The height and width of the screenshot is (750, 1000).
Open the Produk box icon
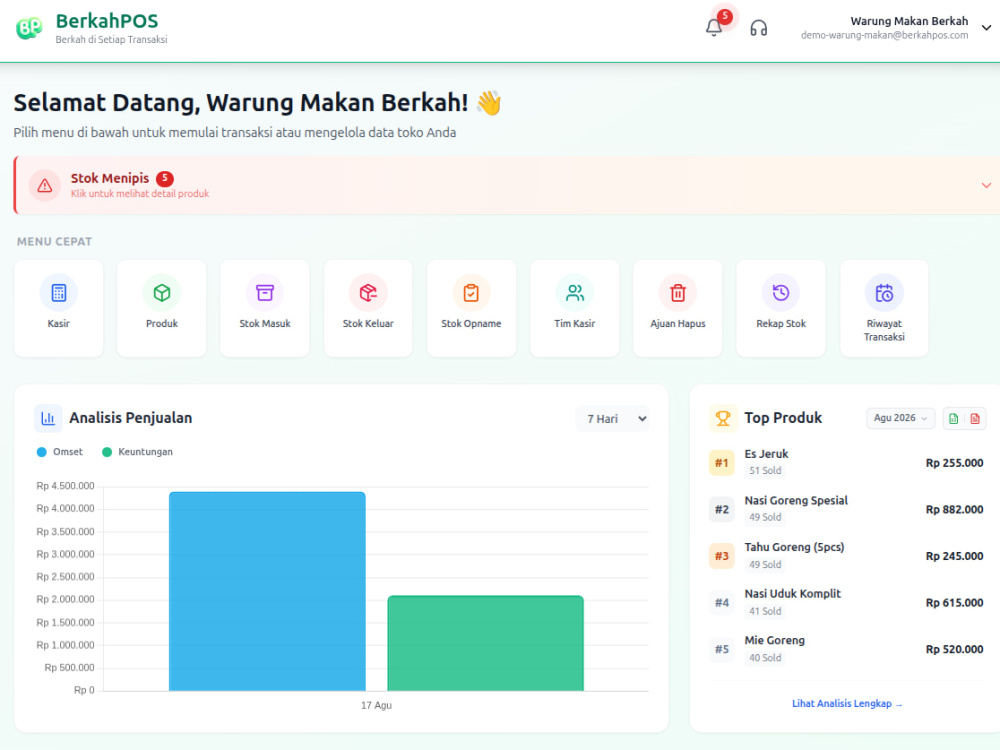[x=162, y=293]
